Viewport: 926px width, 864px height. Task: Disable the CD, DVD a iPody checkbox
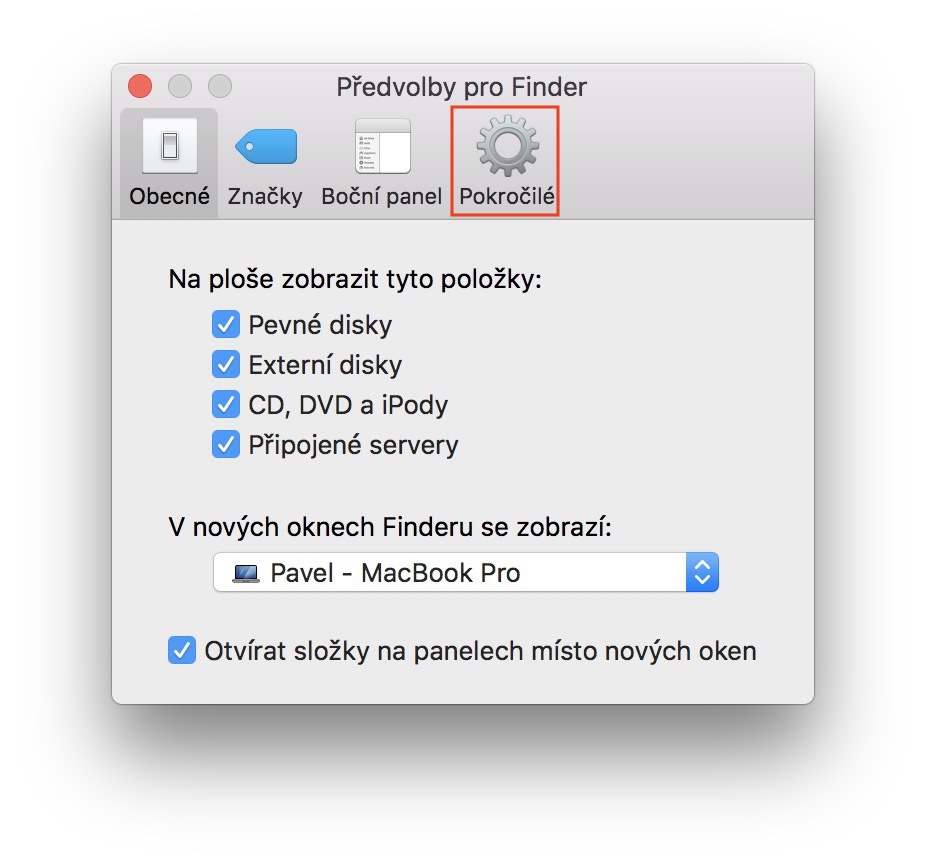(226, 405)
